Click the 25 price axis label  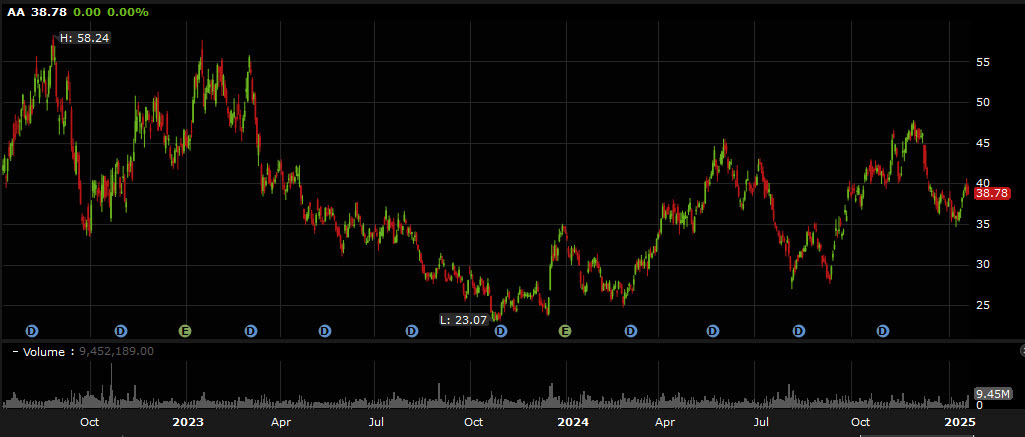click(984, 305)
